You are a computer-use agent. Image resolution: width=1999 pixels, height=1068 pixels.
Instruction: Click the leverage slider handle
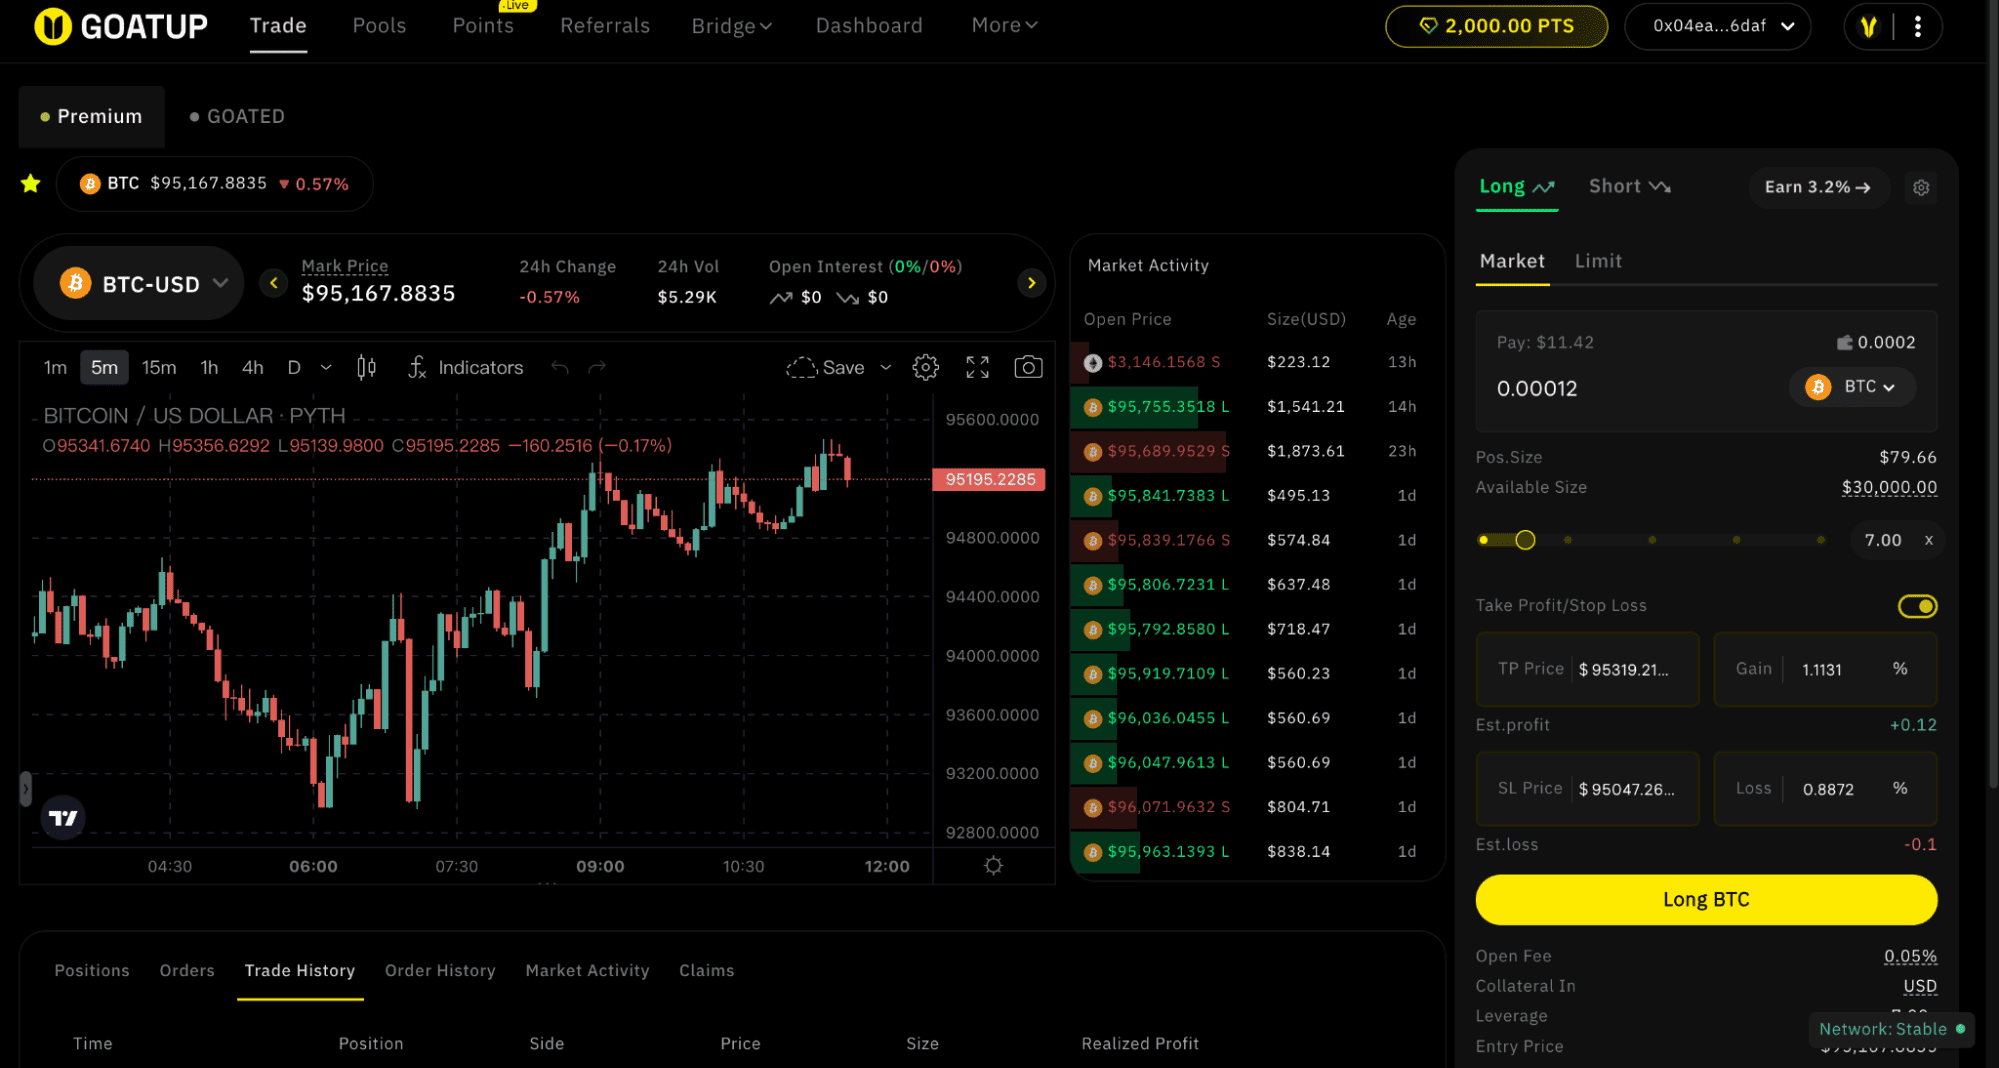point(1524,540)
